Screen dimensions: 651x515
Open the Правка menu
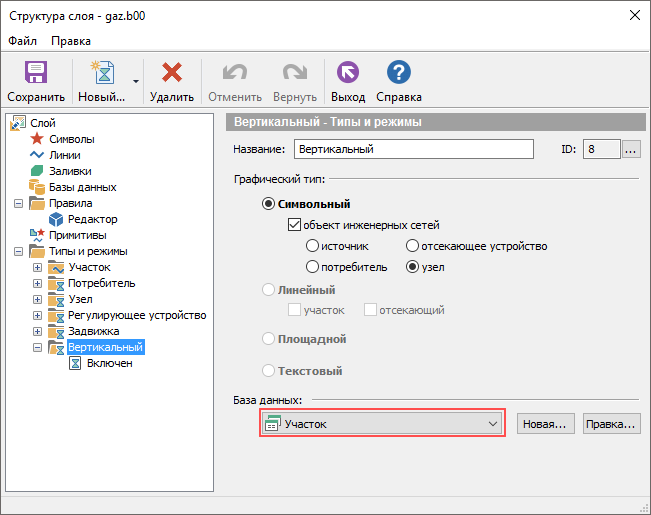coord(71,41)
